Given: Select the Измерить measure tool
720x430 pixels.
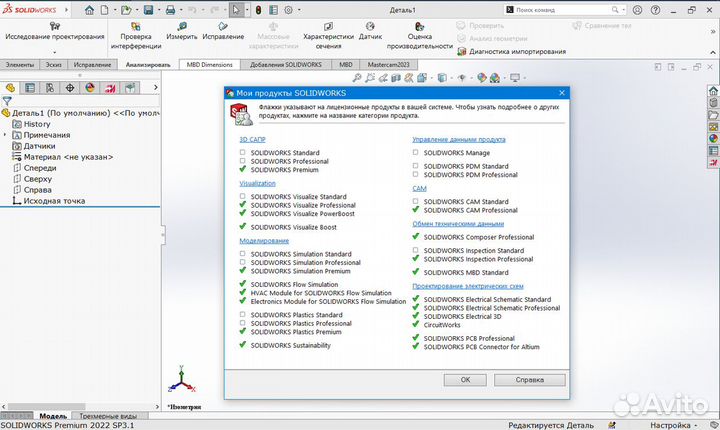Looking at the screenshot, I should [x=182, y=31].
